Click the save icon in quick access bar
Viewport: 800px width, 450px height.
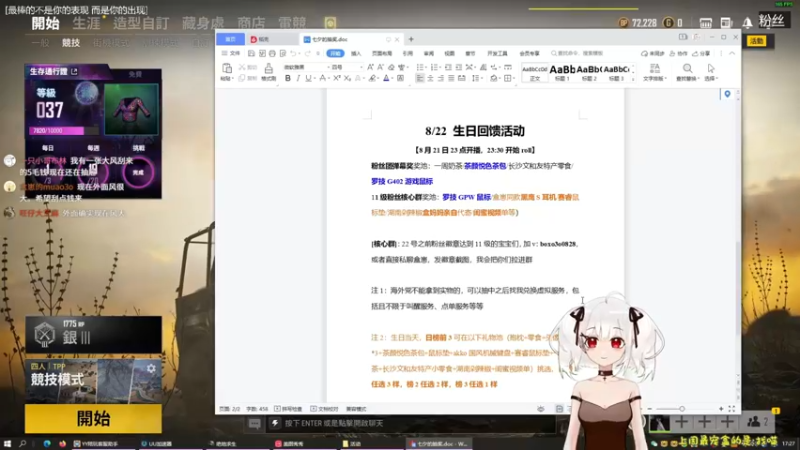252,54
